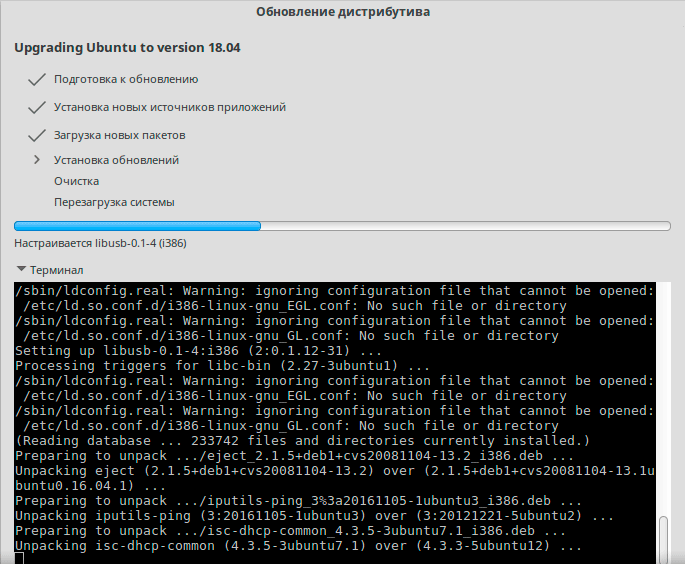This screenshot has height=564, width=685.
Task: Click the Upgrading Ubuntu to version 18.04 heading
Action: 127,47
